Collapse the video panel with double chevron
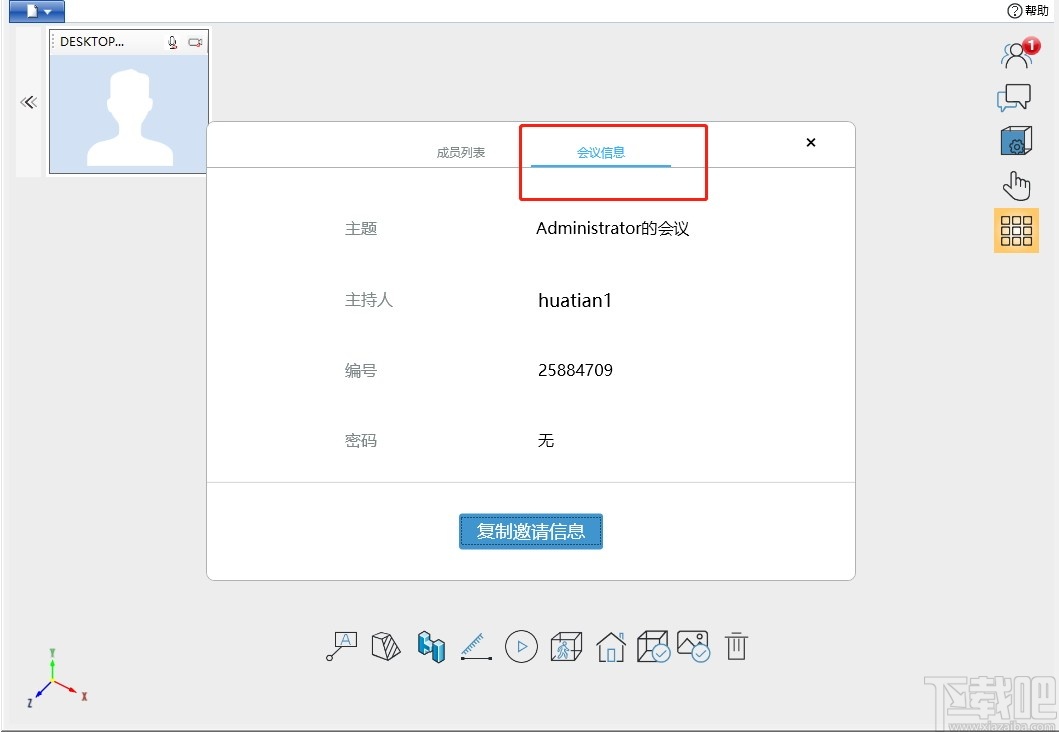Viewport: 1059px width, 732px height. click(x=28, y=103)
